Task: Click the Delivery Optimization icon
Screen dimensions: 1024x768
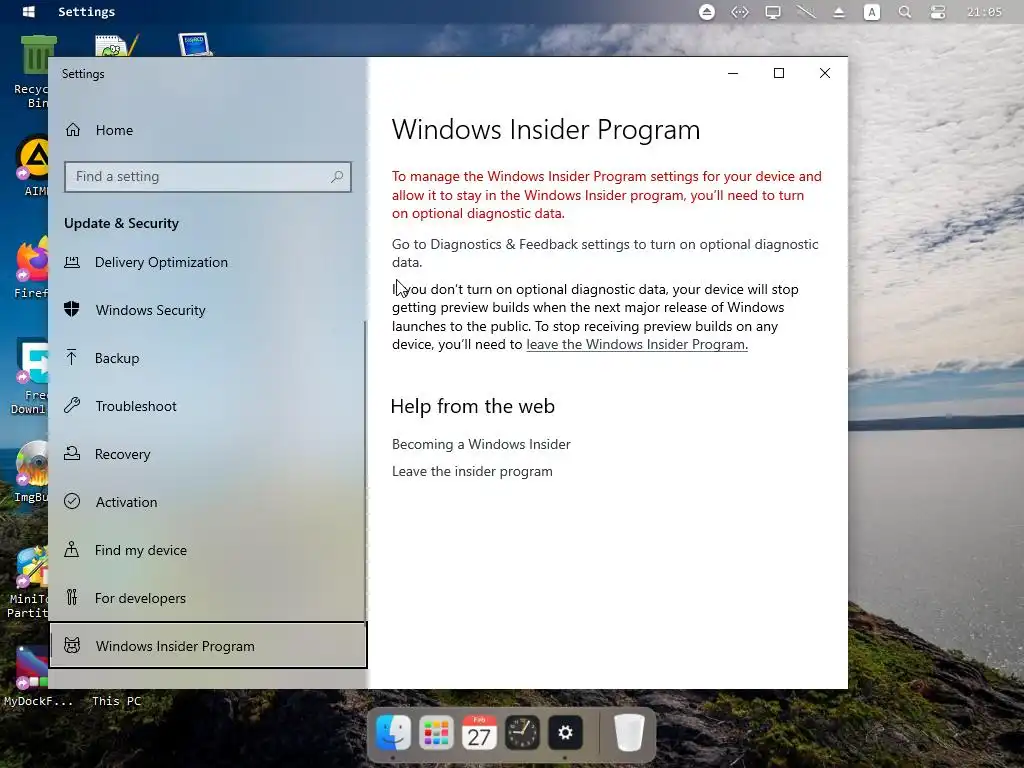Action: click(x=72, y=262)
